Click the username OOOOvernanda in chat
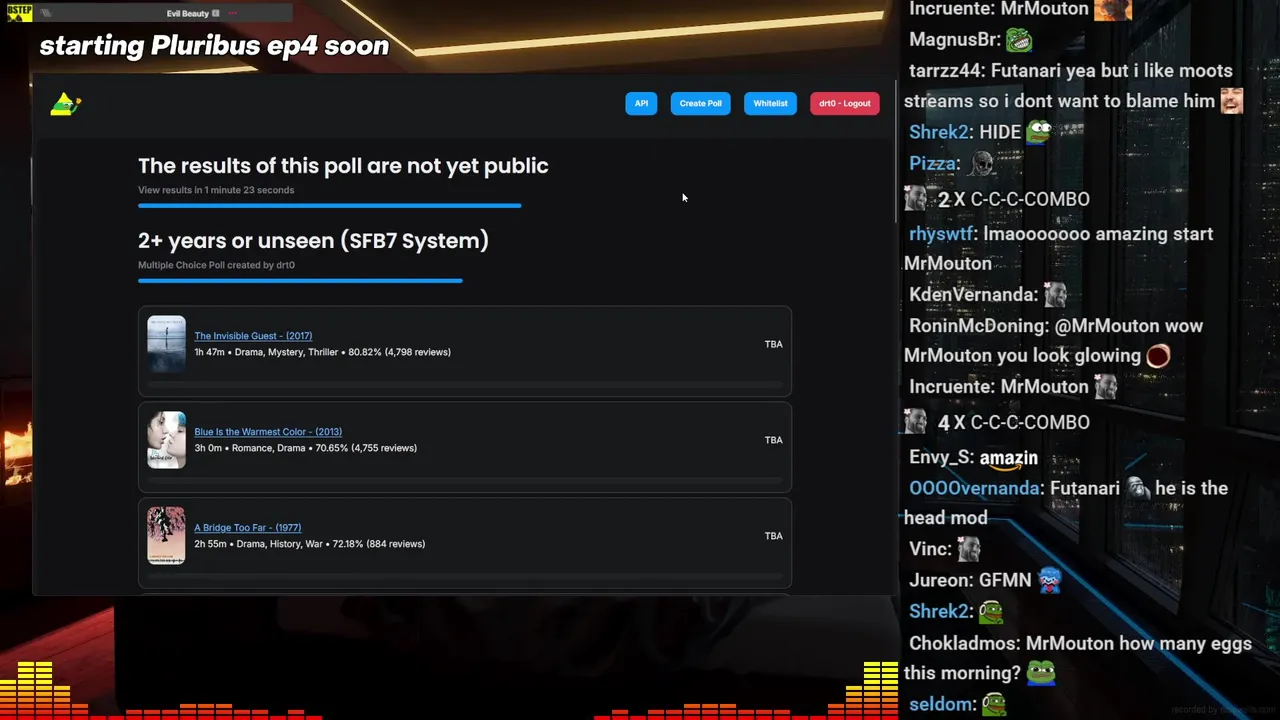 [974, 488]
